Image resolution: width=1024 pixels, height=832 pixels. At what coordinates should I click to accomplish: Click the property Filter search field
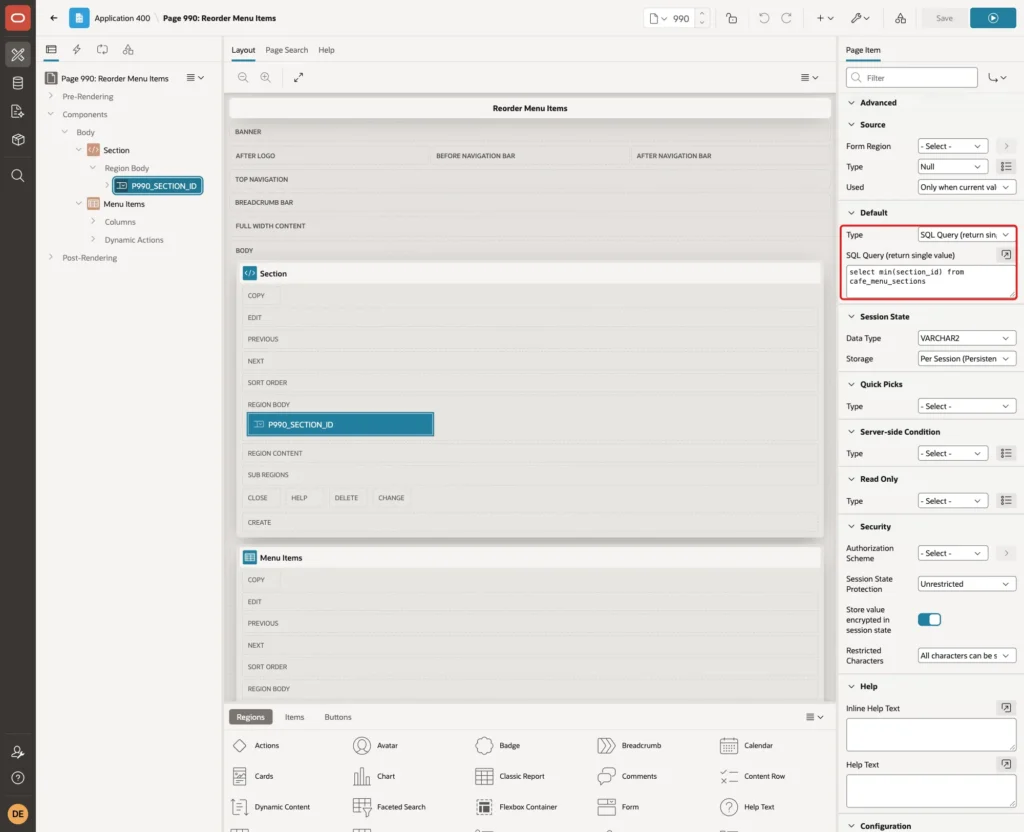912,78
